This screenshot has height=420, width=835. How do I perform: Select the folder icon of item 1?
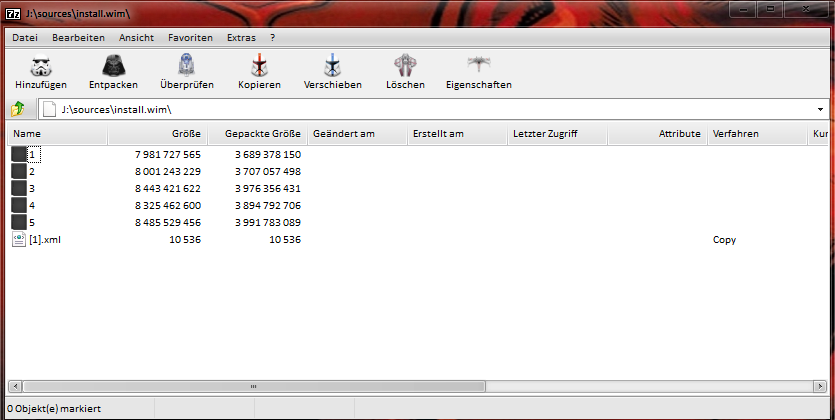click(19, 154)
